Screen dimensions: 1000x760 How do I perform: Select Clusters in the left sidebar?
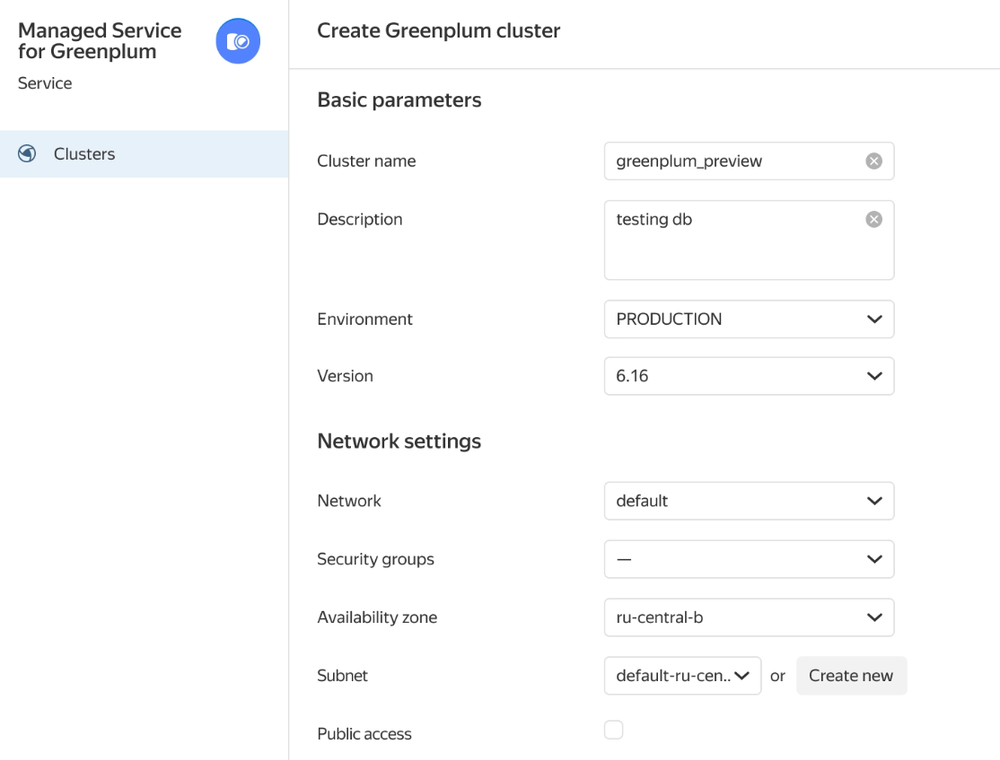[x=84, y=154]
